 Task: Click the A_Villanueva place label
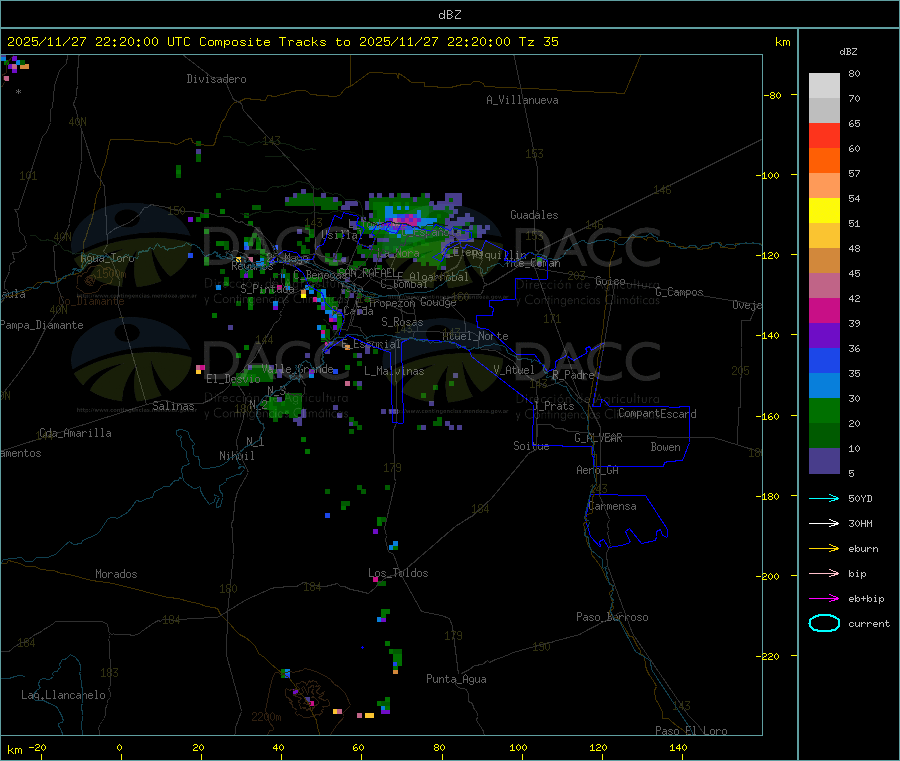522,100
